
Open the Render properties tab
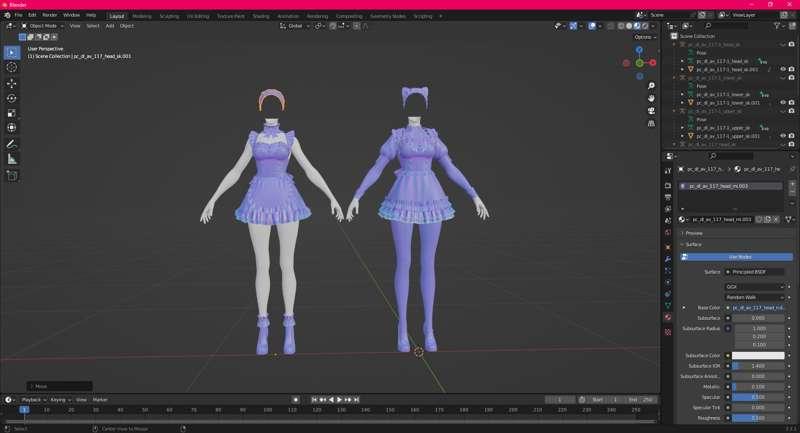668,186
